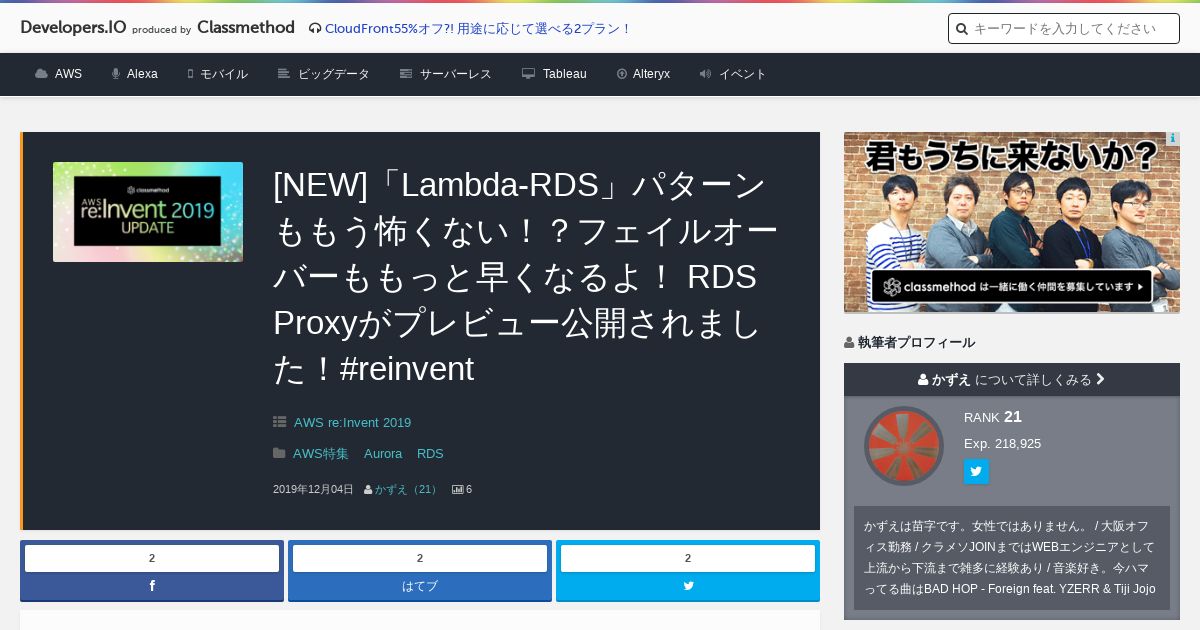Viewport: 1200px width, 630px height.
Task: Open the モバイル navigation menu item
Action: point(217,74)
